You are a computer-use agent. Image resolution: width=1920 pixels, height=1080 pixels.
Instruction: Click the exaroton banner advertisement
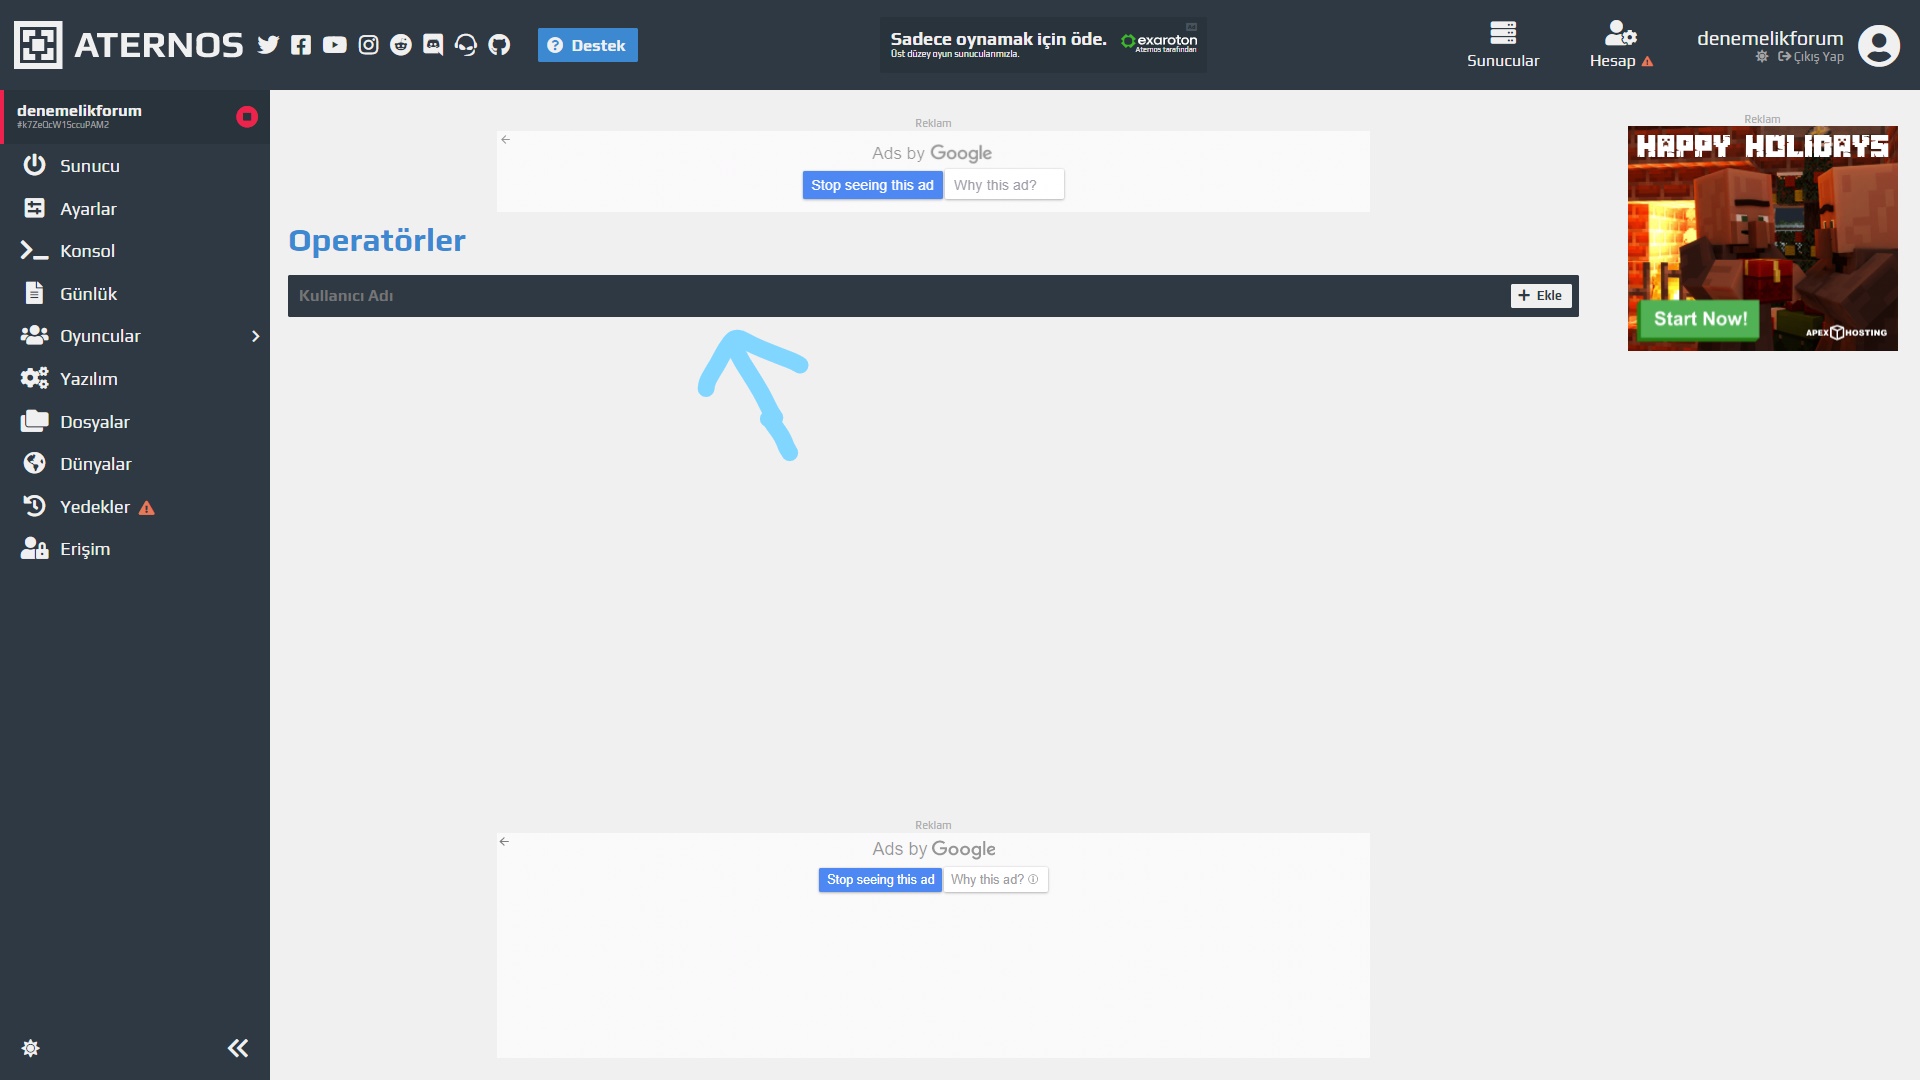1043,45
